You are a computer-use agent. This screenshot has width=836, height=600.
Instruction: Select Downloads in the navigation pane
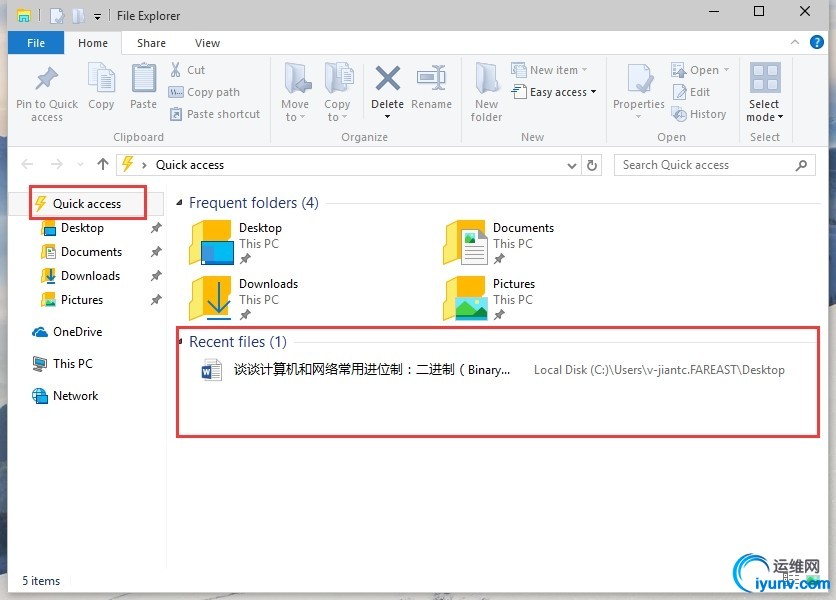pos(90,276)
